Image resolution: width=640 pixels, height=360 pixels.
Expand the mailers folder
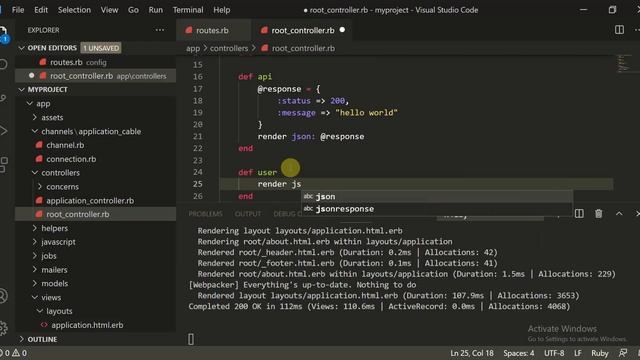pos(35,270)
